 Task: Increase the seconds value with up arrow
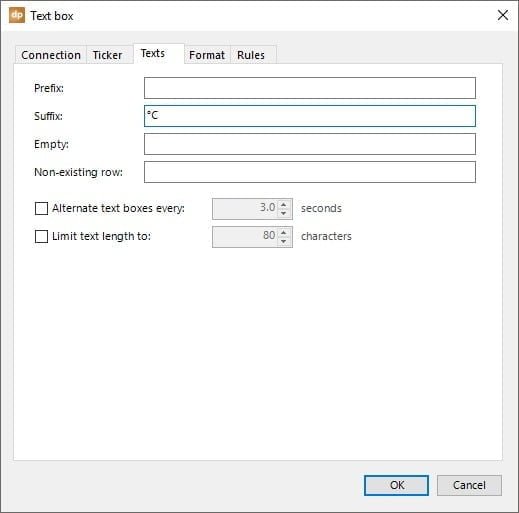tap(284, 204)
